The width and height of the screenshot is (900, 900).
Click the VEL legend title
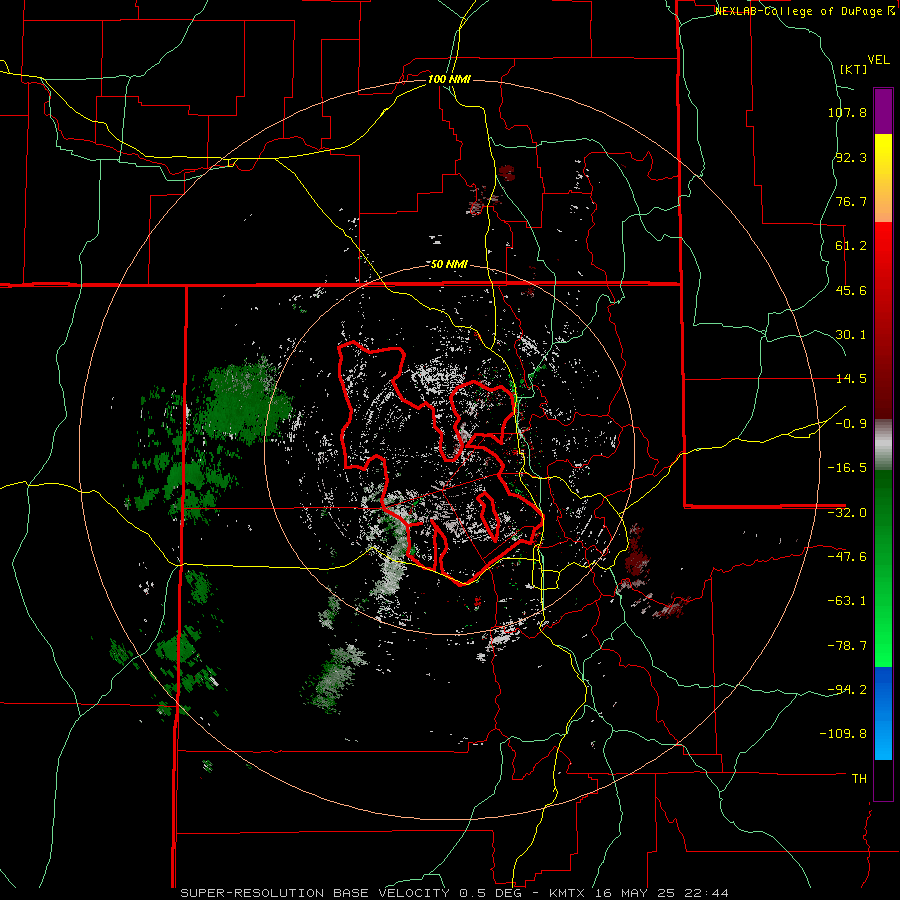(x=878, y=60)
